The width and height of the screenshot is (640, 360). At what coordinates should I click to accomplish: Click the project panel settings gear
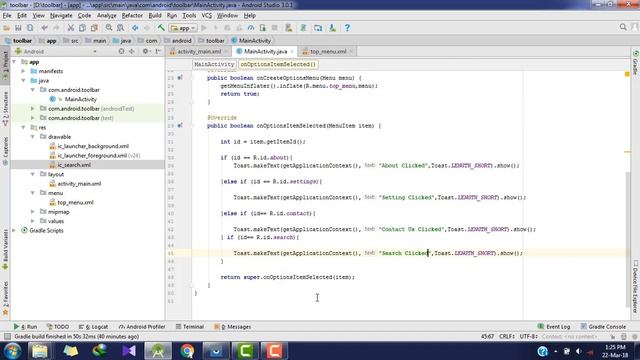tap(145, 51)
